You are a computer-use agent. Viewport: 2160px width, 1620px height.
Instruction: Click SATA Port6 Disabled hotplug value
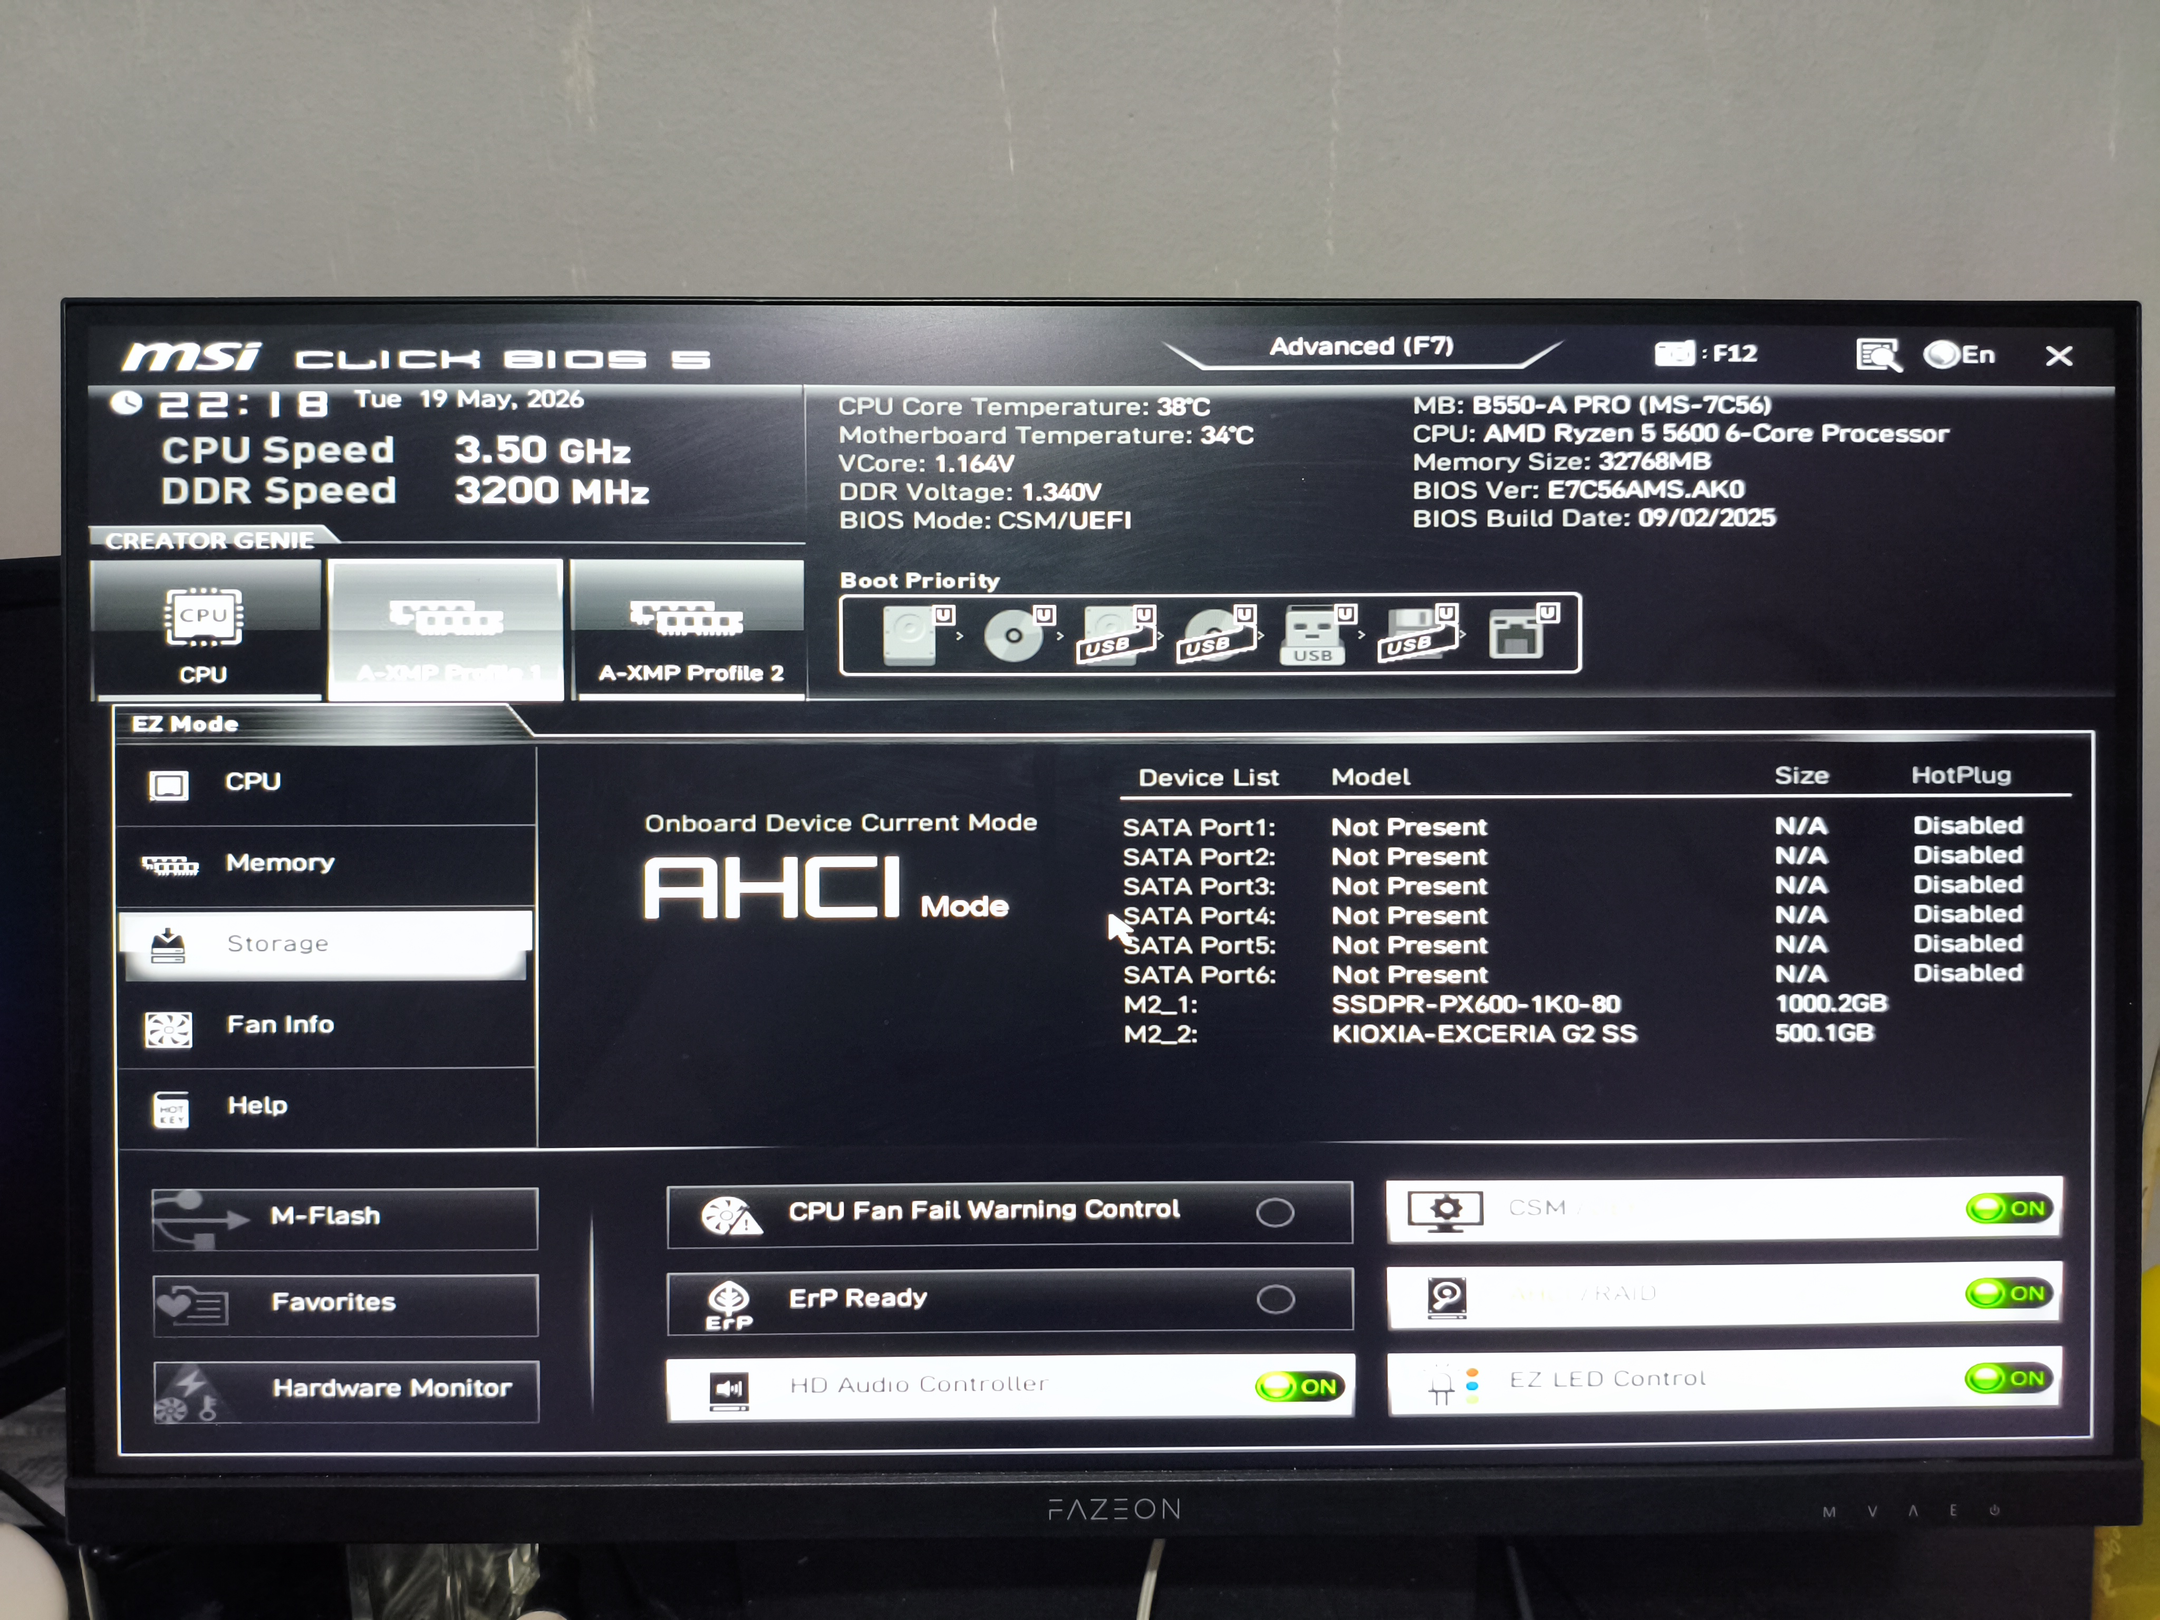[1968, 974]
